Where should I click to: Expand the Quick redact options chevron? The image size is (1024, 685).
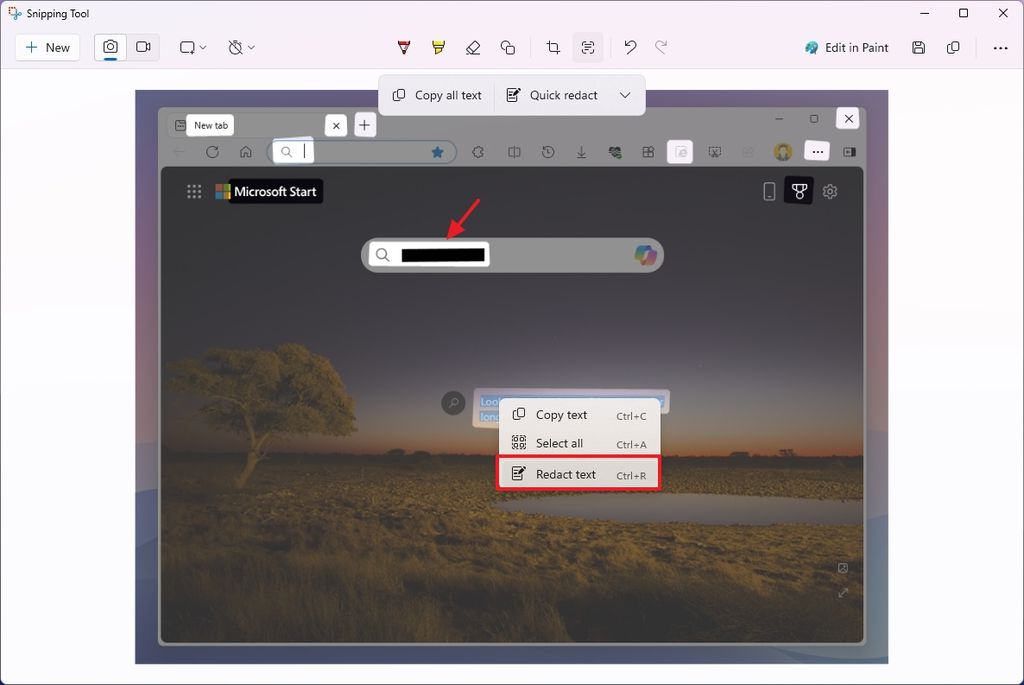[x=625, y=95]
